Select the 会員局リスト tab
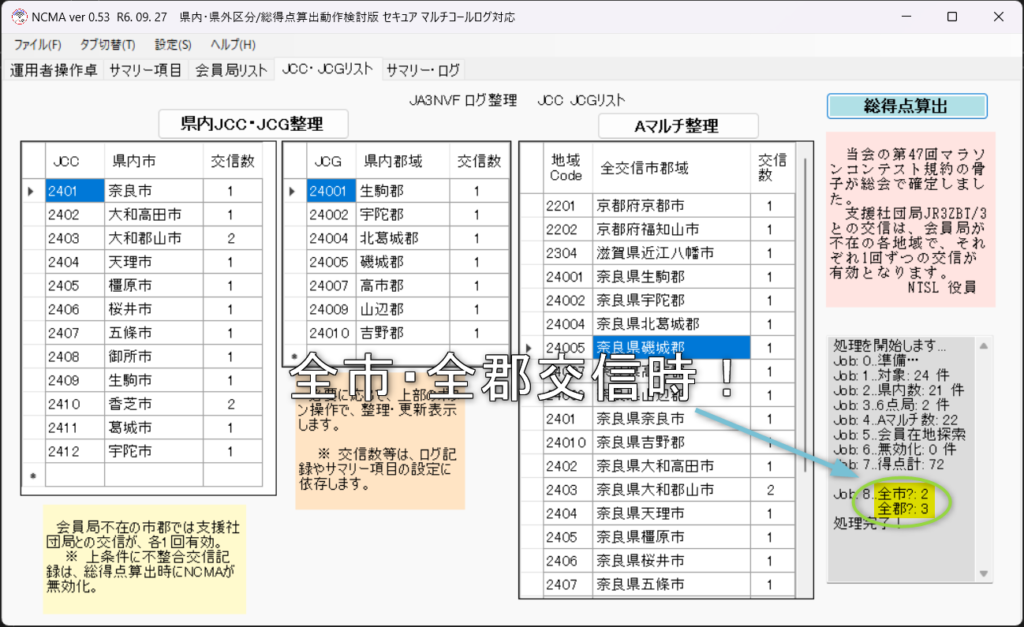The width and height of the screenshot is (1024, 627). tap(232, 70)
